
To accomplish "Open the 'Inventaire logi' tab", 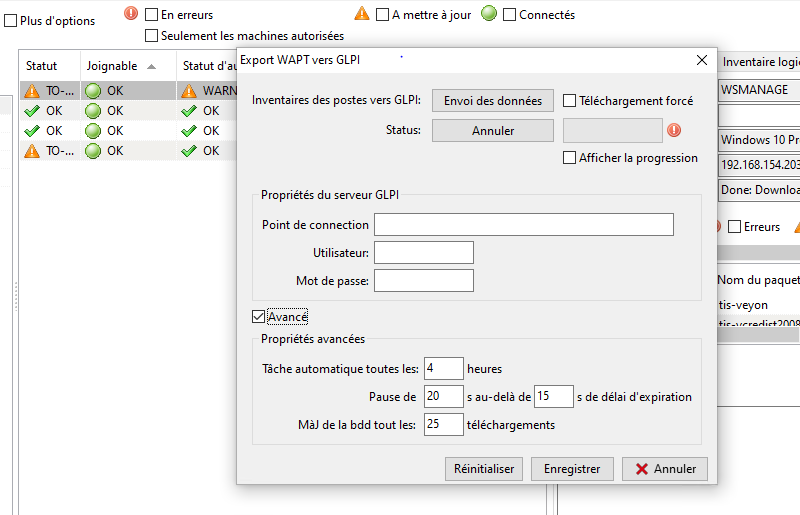I will pyautogui.click(x=760, y=62).
